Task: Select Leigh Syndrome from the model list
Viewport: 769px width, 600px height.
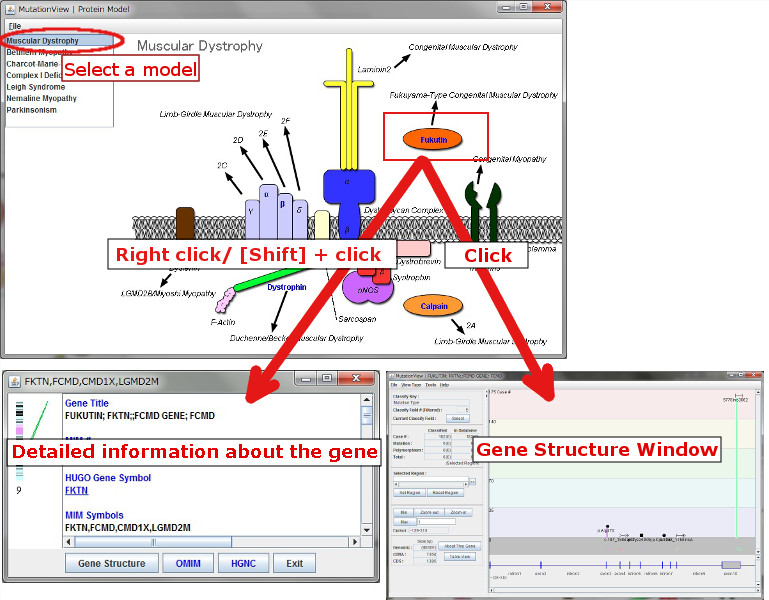Action: click(36, 87)
